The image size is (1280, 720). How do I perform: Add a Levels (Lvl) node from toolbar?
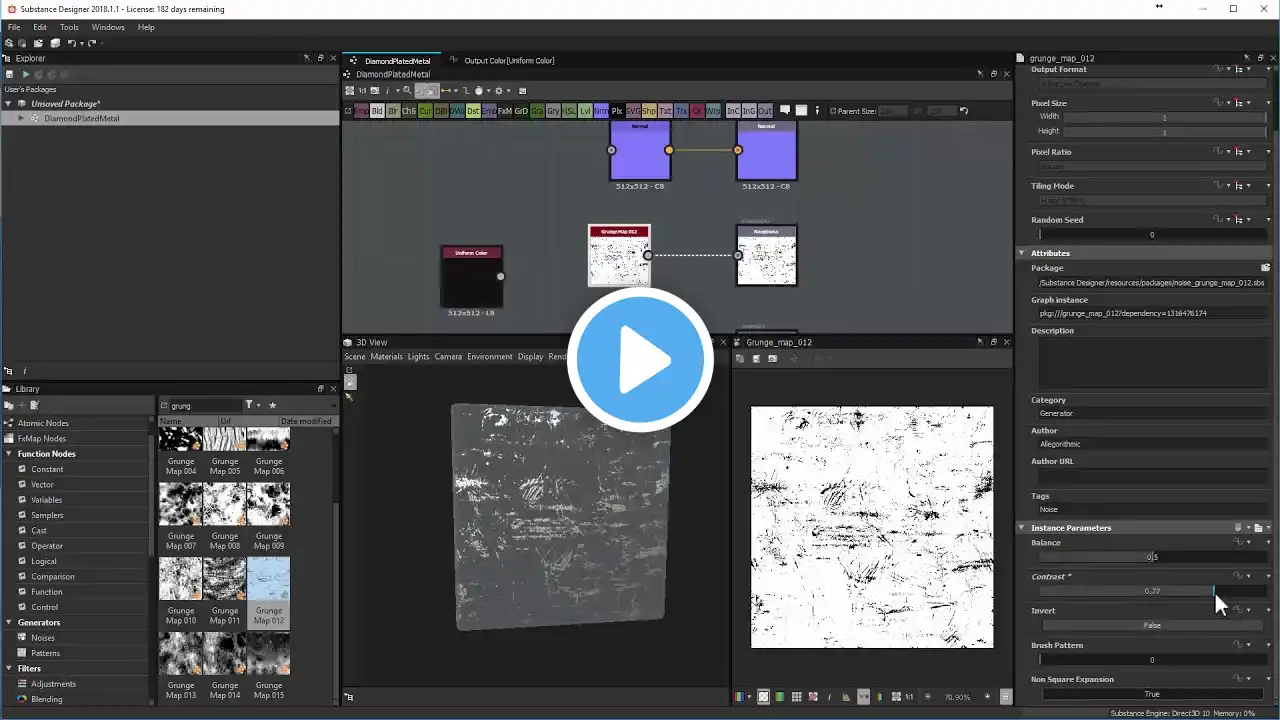(586, 111)
